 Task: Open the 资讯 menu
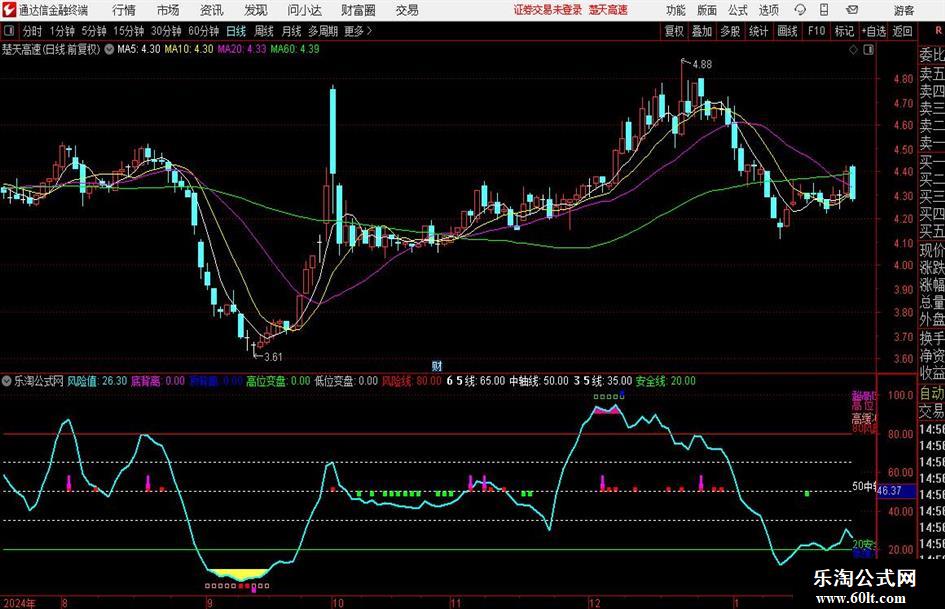(x=212, y=10)
